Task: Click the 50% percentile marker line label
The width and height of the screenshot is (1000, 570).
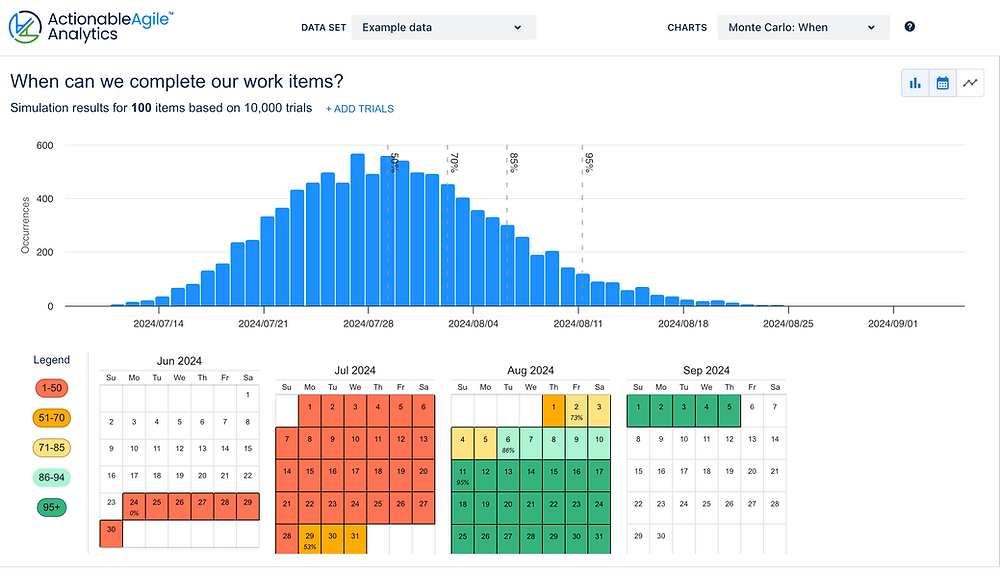Action: click(394, 162)
